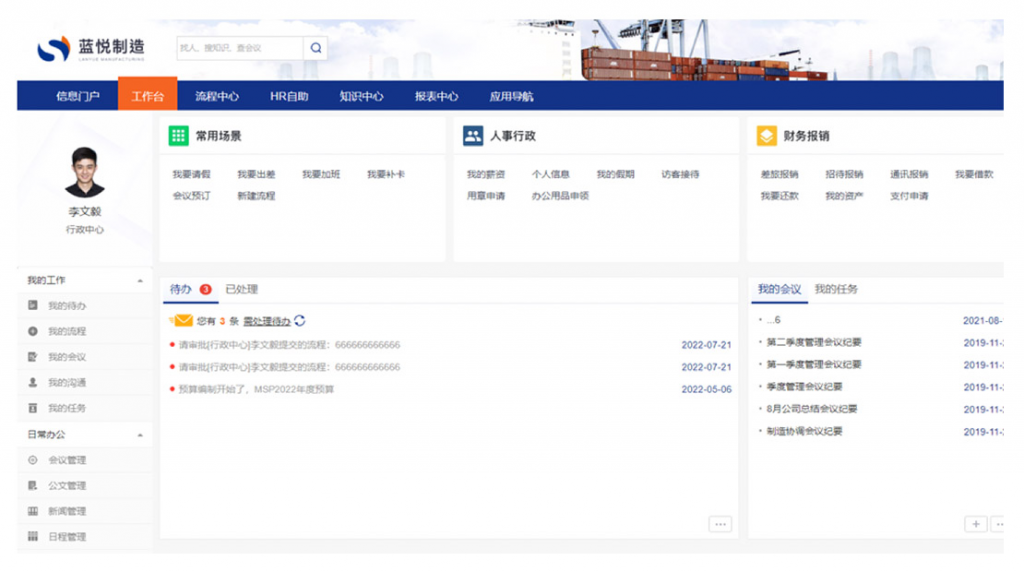Open the more options button in 待办 panel
1024x572 pixels.
pyautogui.click(x=720, y=524)
